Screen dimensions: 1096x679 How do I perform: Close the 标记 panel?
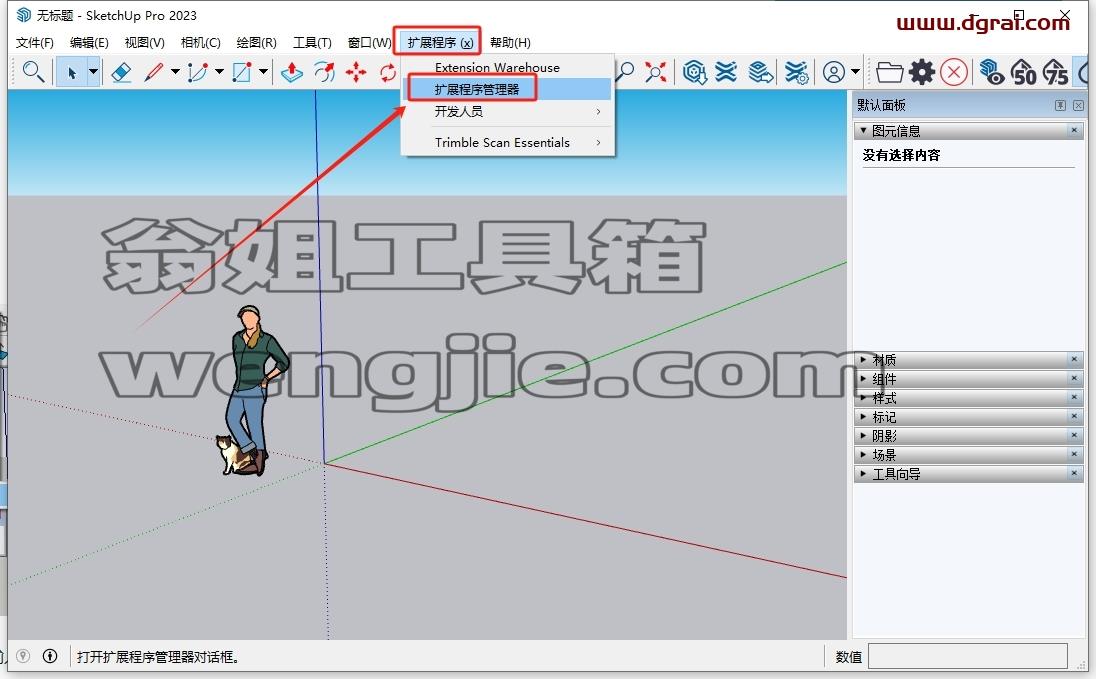pyautogui.click(x=1074, y=416)
